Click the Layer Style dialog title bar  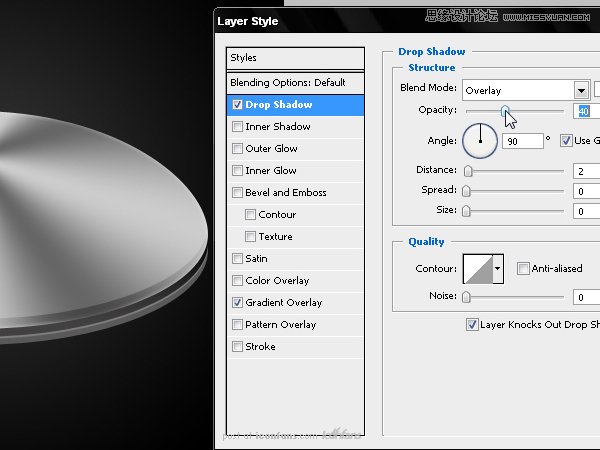[x=407, y=21]
